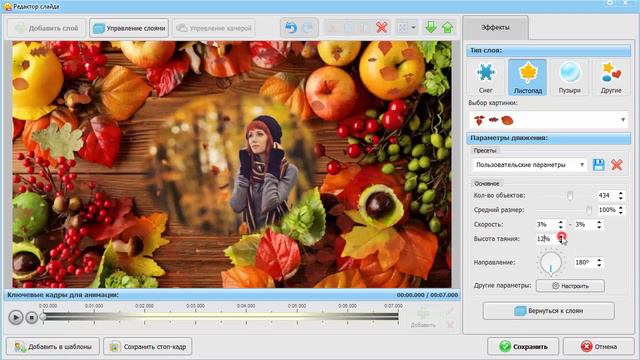The height and width of the screenshot is (360, 640).
Task: Click the greyed Добавить keyframe button
Action: click(423, 318)
